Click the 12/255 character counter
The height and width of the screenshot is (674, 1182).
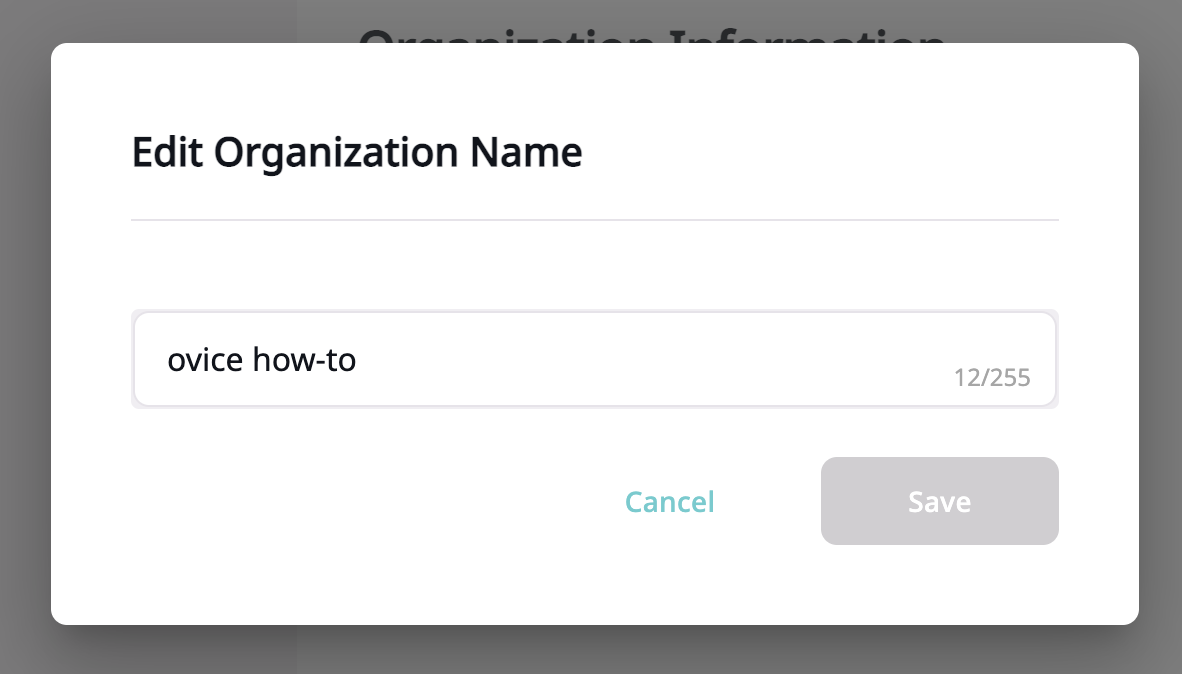pos(992,377)
